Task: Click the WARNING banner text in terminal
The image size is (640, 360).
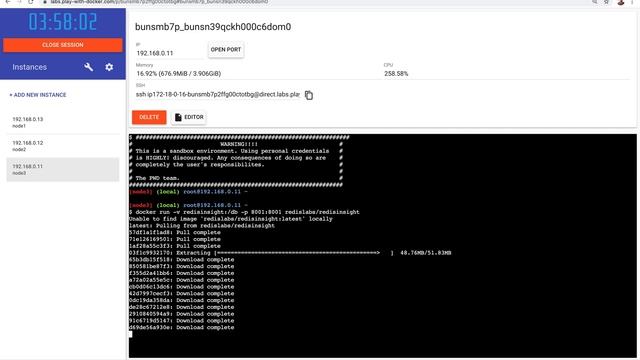Action: [239, 144]
